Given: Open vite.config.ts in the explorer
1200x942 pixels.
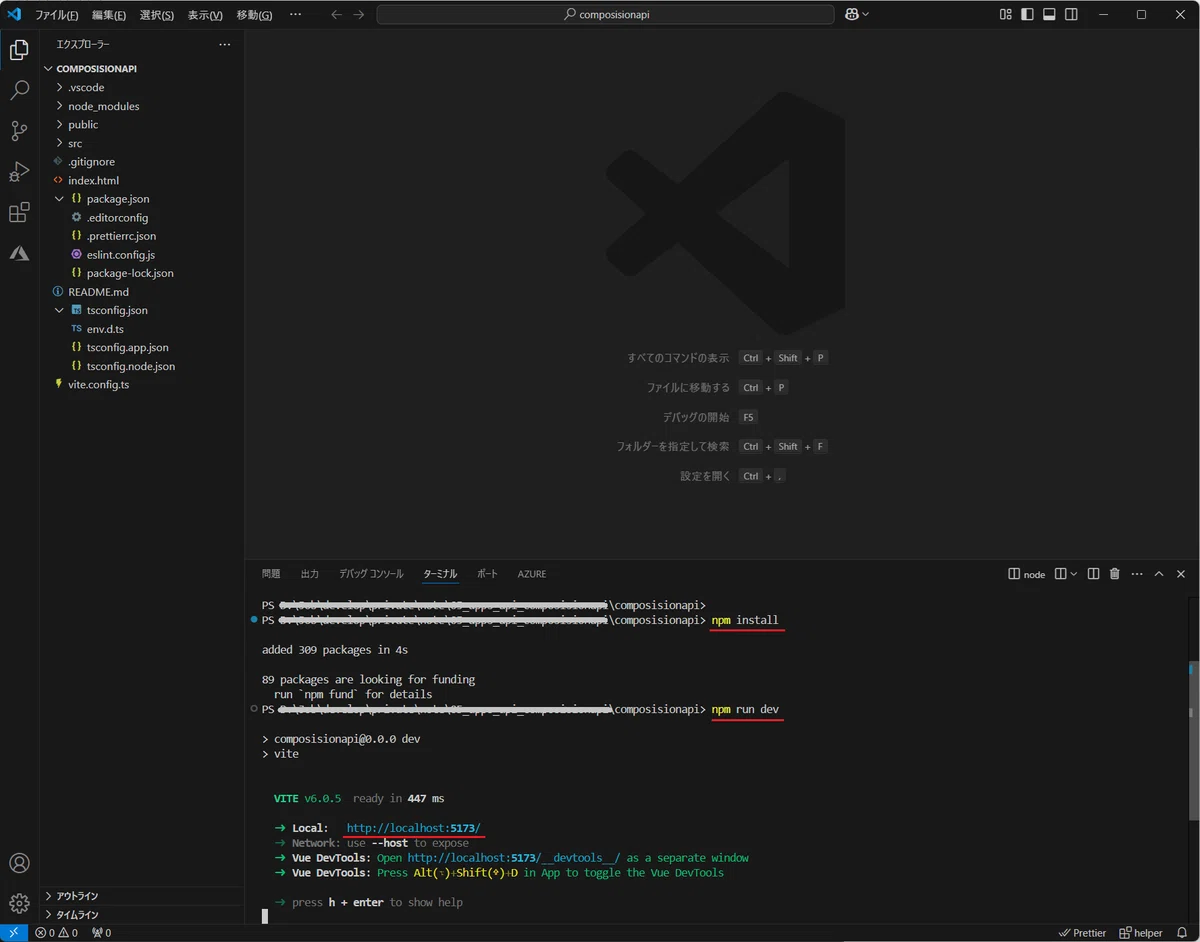Looking at the screenshot, I should click(142, 384).
